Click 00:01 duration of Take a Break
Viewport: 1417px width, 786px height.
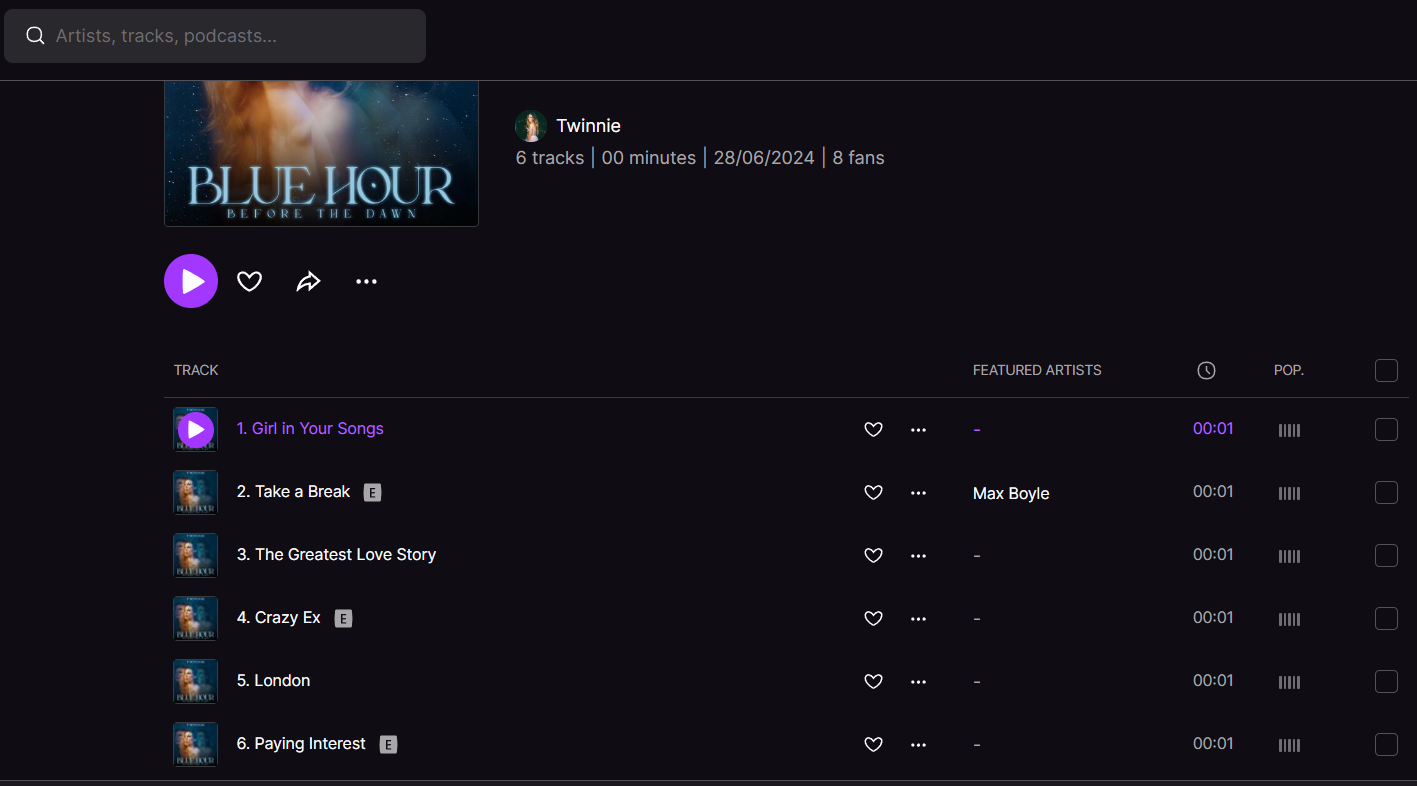[x=1213, y=491]
